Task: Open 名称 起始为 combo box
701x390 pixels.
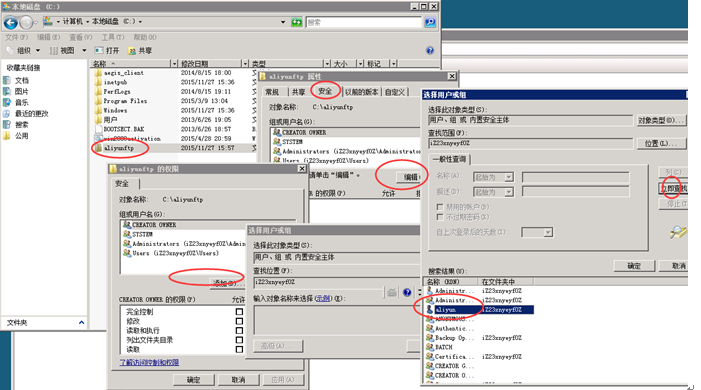Action: [494, 177]
